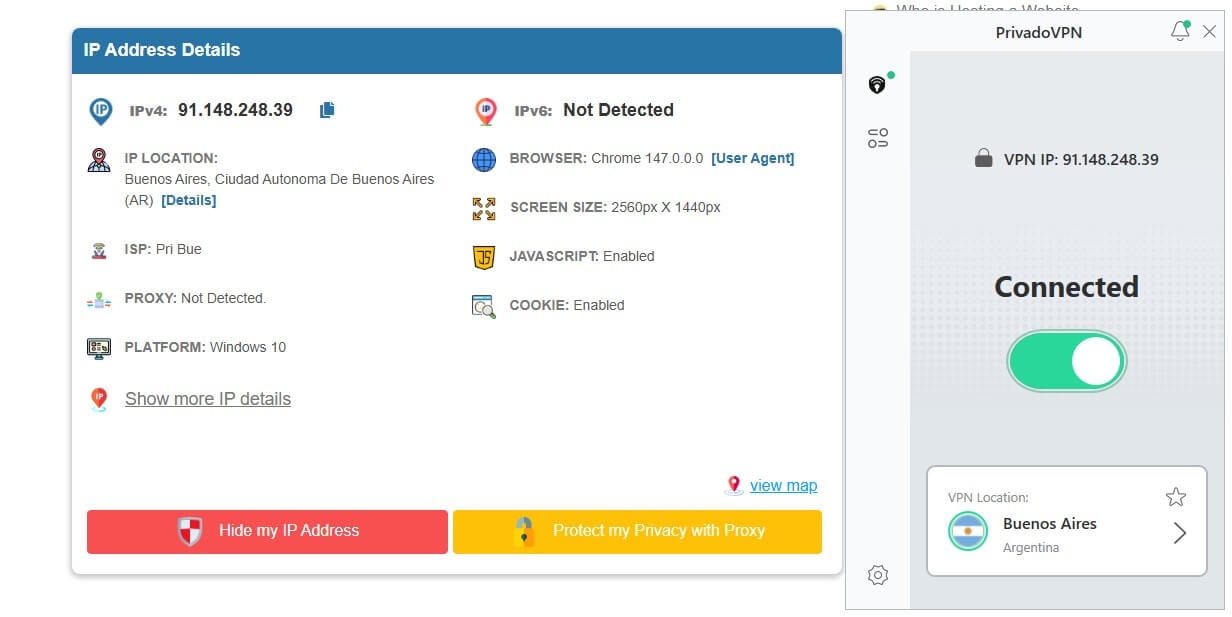Click the IPv6 Not Detected text
Viewport: 1232px width, 617px height.
pos(618,110)
